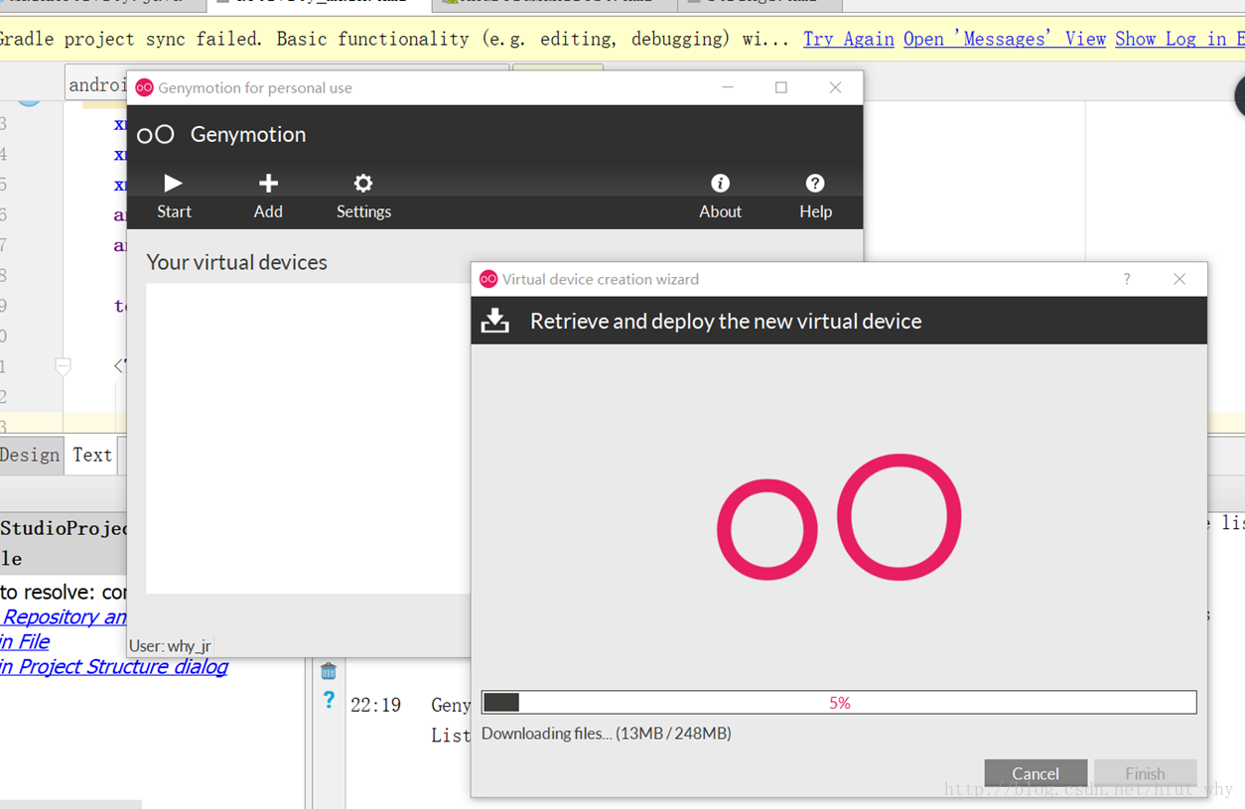Switch to the Text editor tab
Image resolution: width=1245 pixels, height=809 pixels.
(x=92, y=455)
